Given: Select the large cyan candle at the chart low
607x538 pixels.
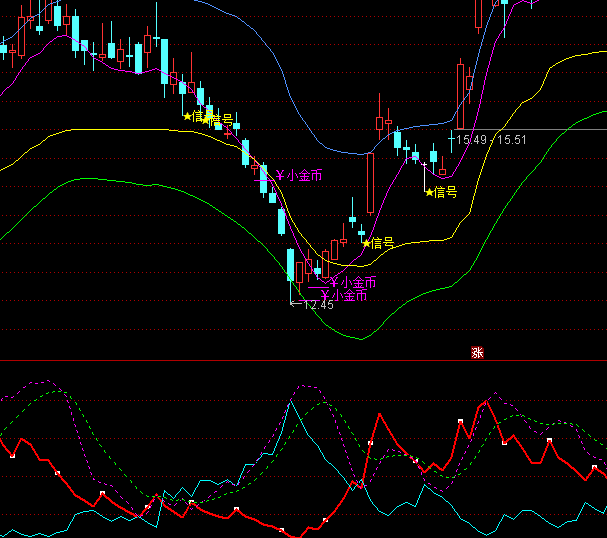Looking at the screenshot, I should tap(291, 266).
